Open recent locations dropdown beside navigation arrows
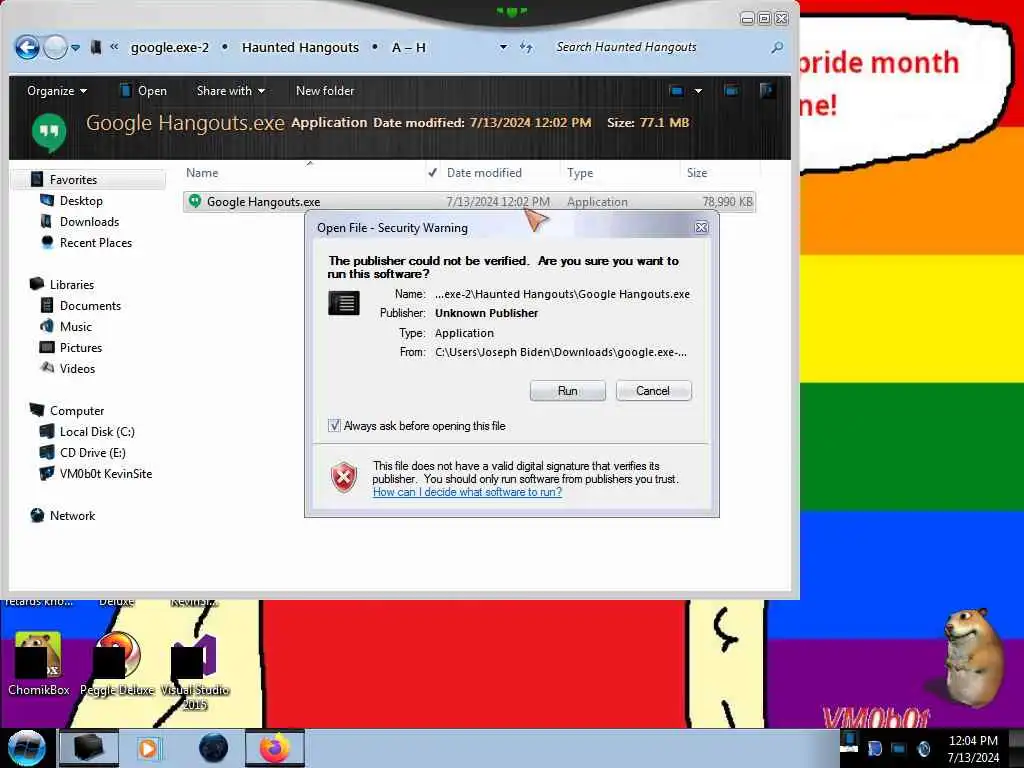 76,48
